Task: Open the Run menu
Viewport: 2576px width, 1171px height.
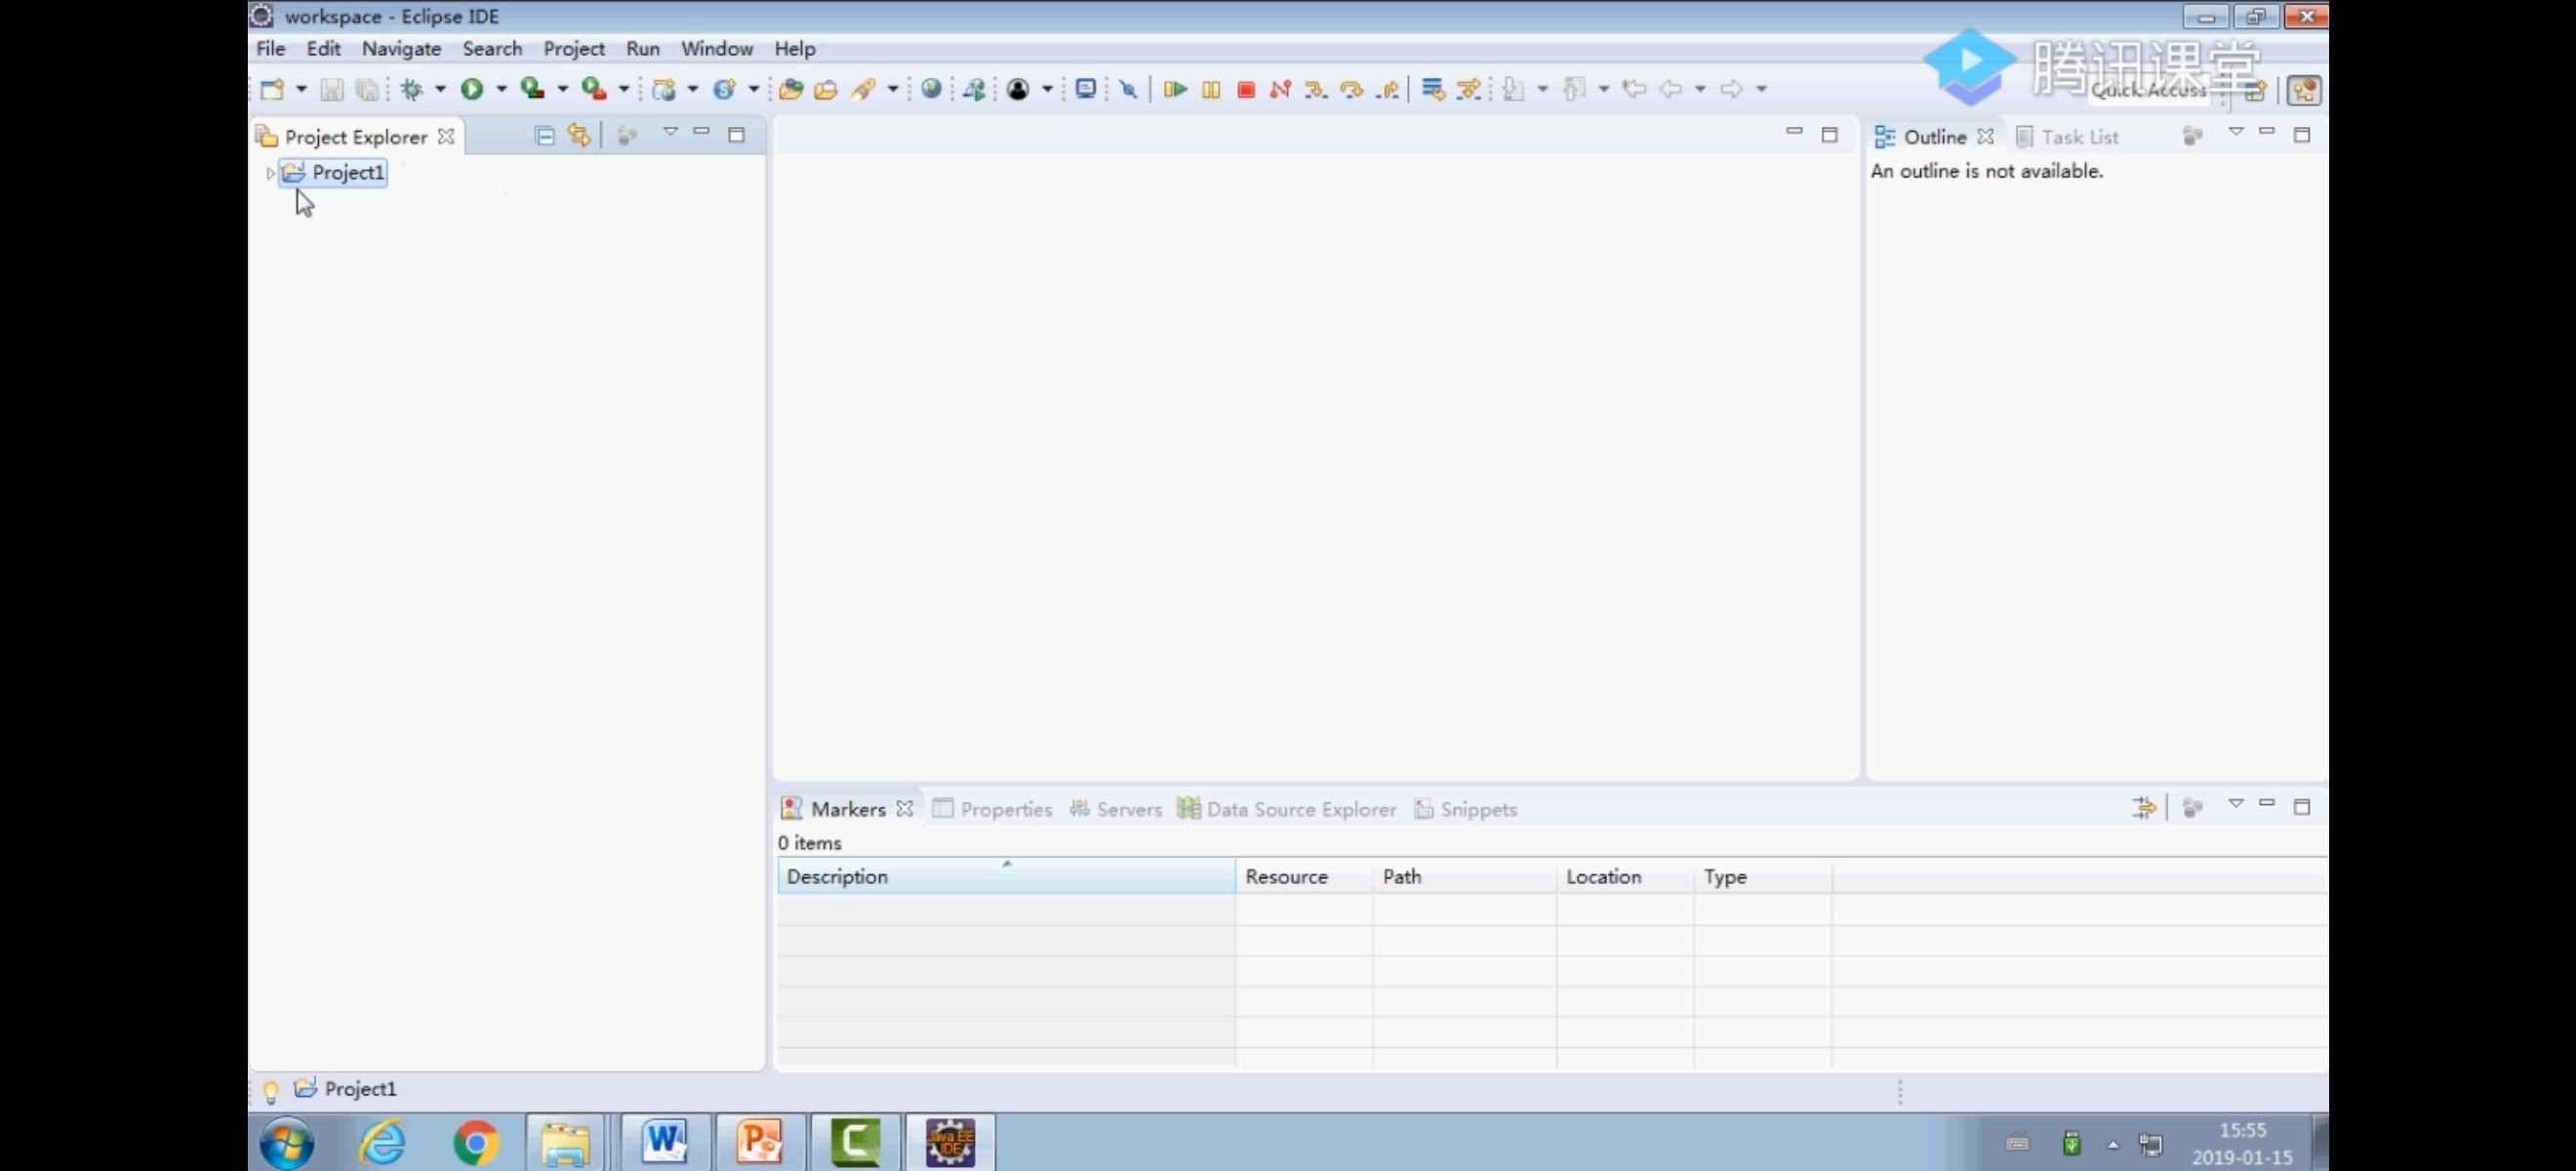Action: tap(643, 48)
